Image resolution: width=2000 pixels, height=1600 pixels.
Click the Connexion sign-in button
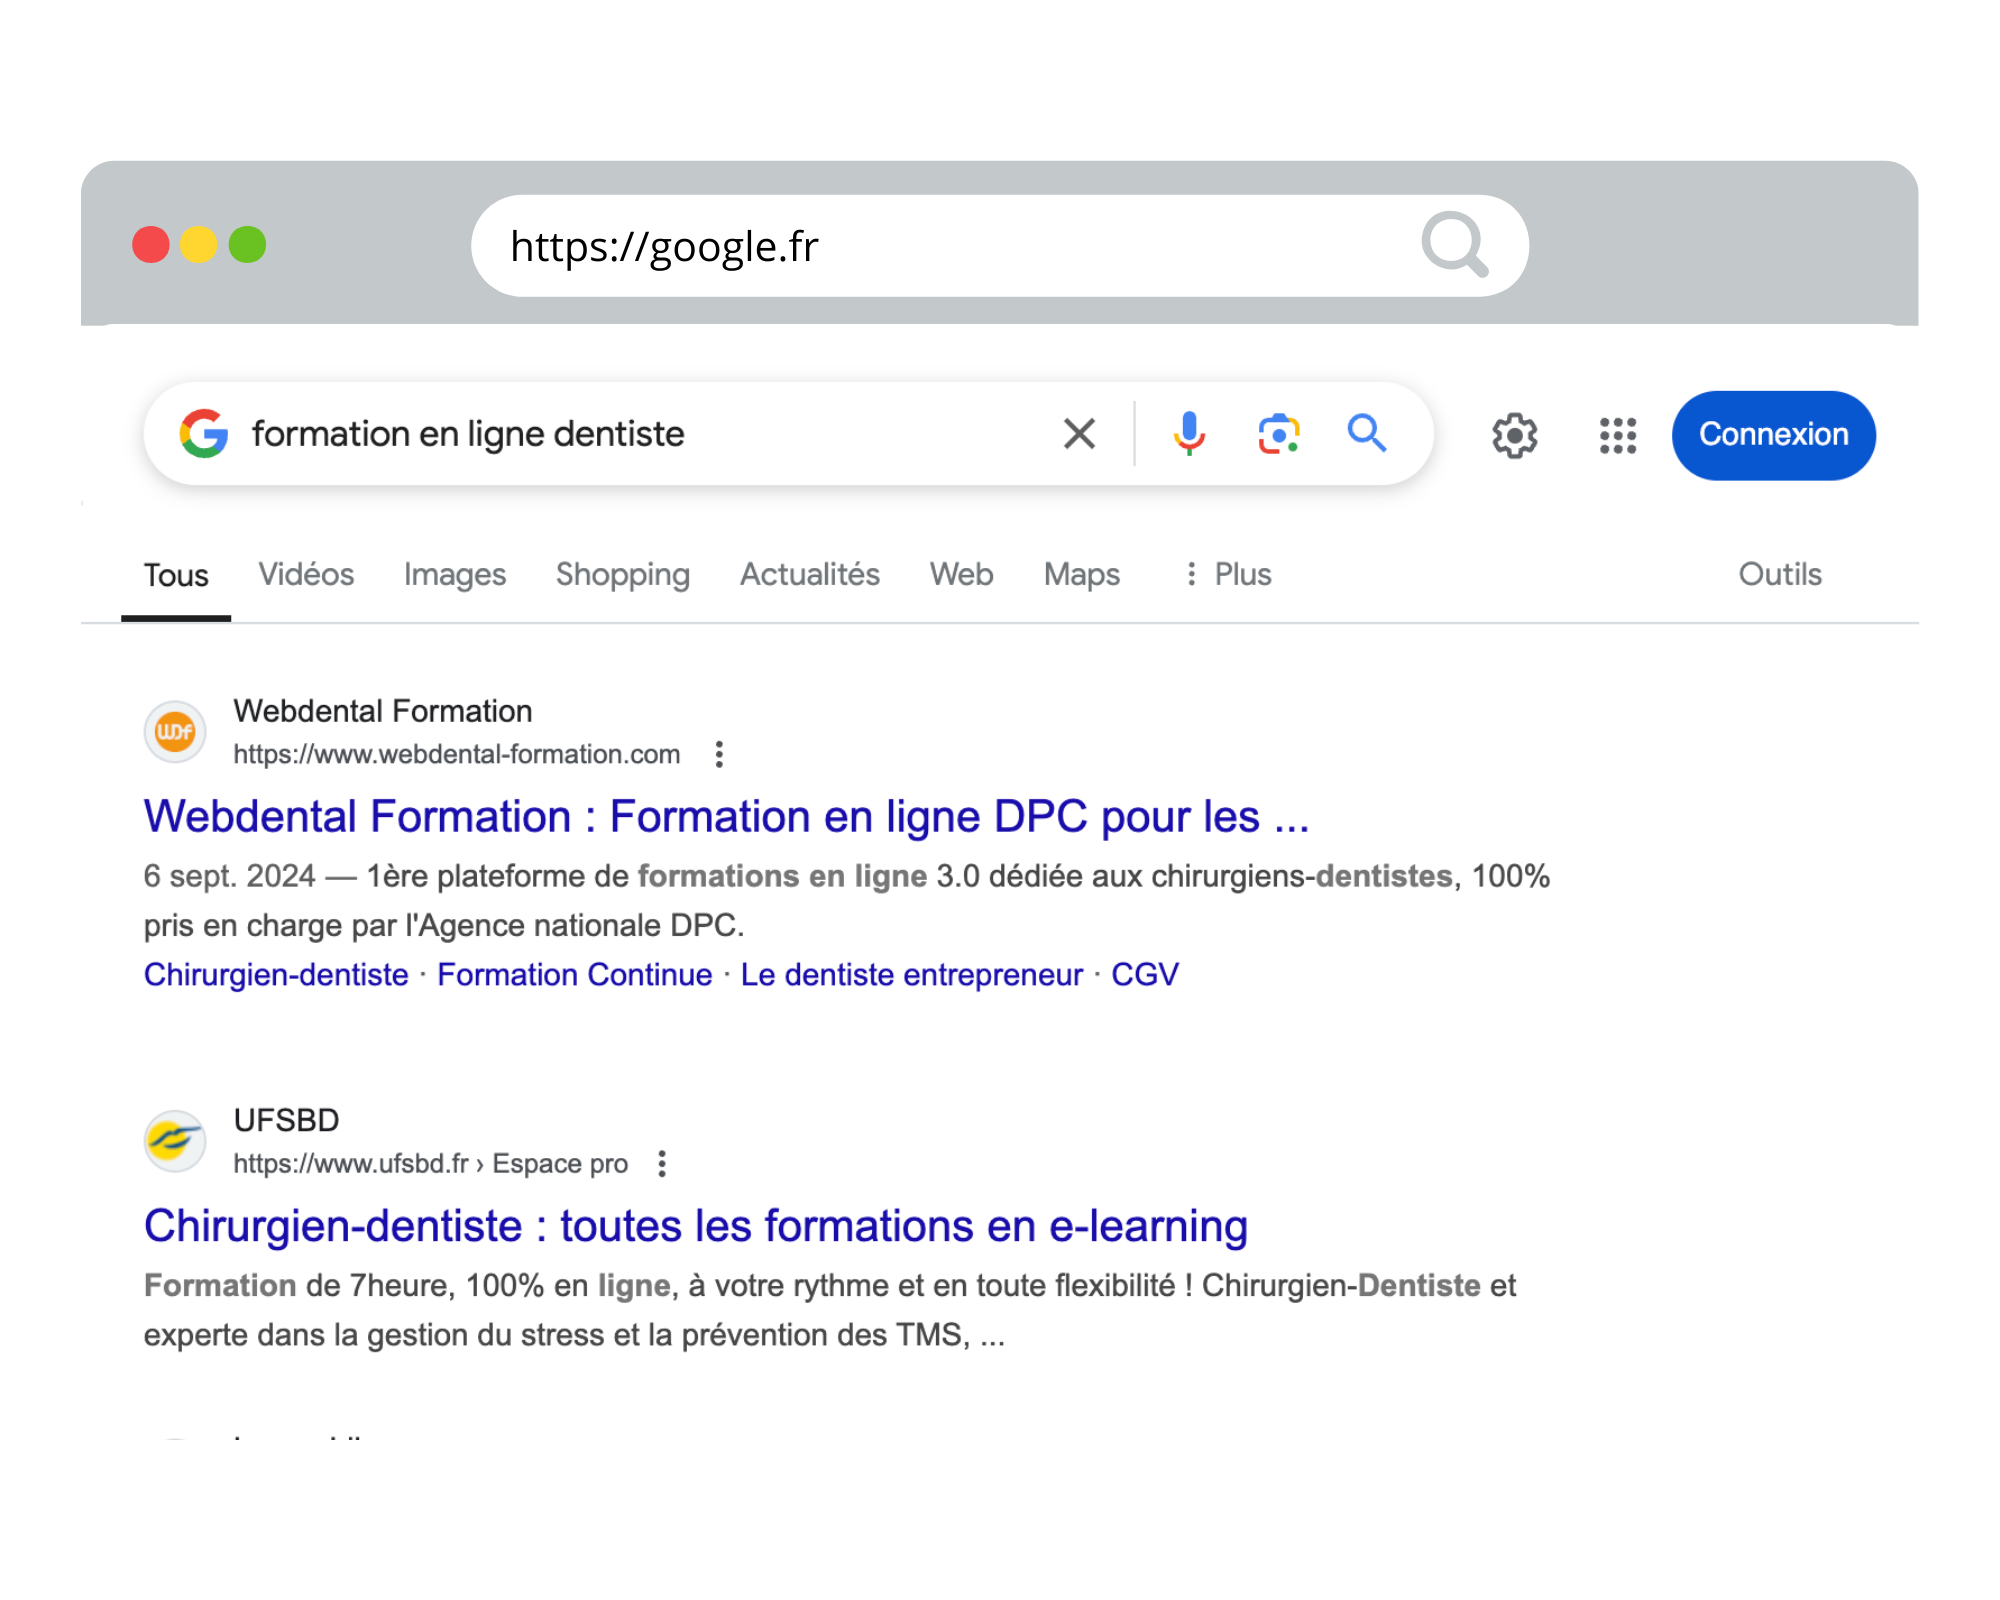[1773, 435]
